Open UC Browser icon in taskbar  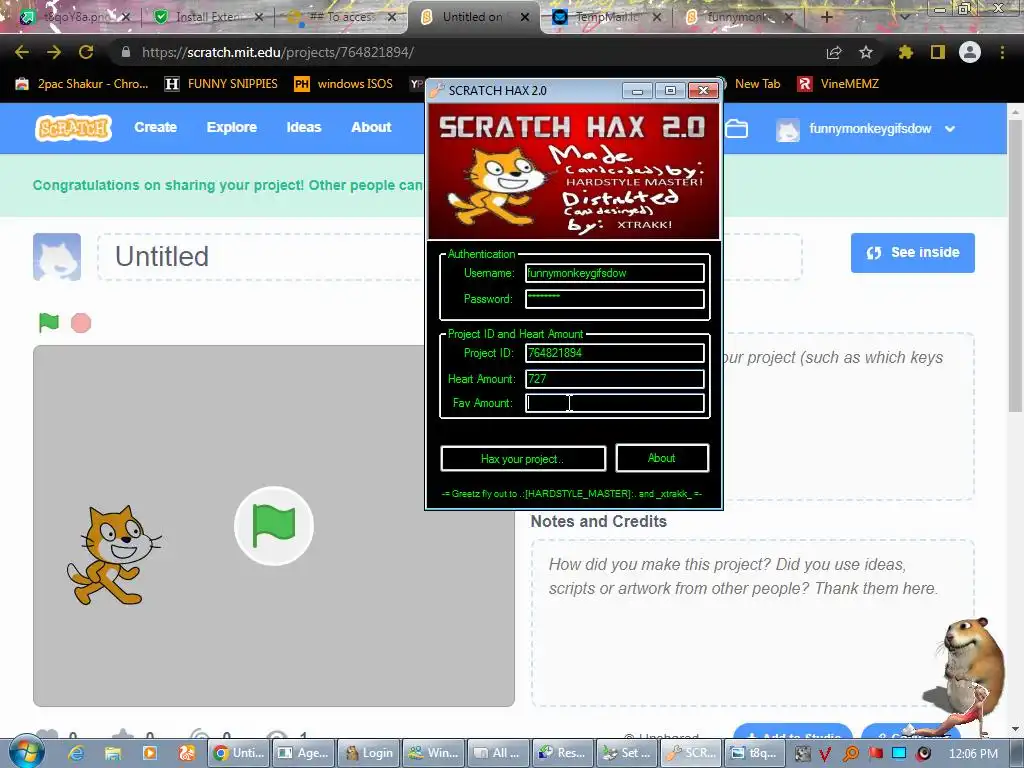click(x=187, y=753)
